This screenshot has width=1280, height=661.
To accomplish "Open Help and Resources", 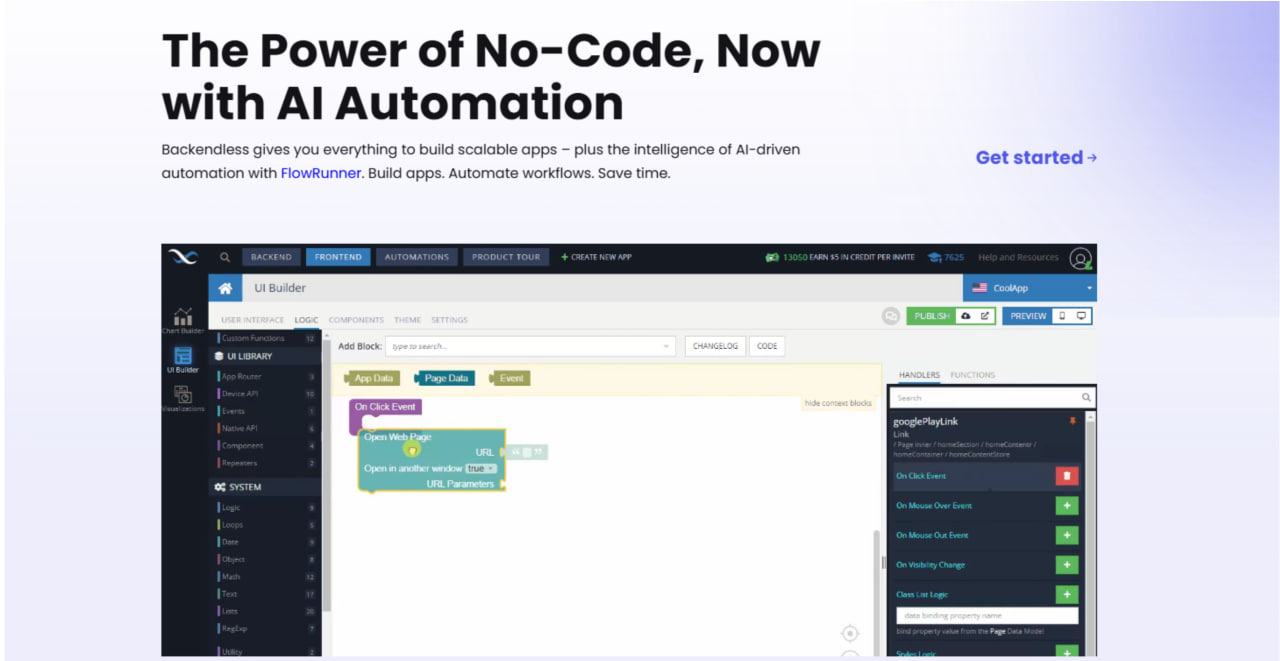I will 1018,257.
